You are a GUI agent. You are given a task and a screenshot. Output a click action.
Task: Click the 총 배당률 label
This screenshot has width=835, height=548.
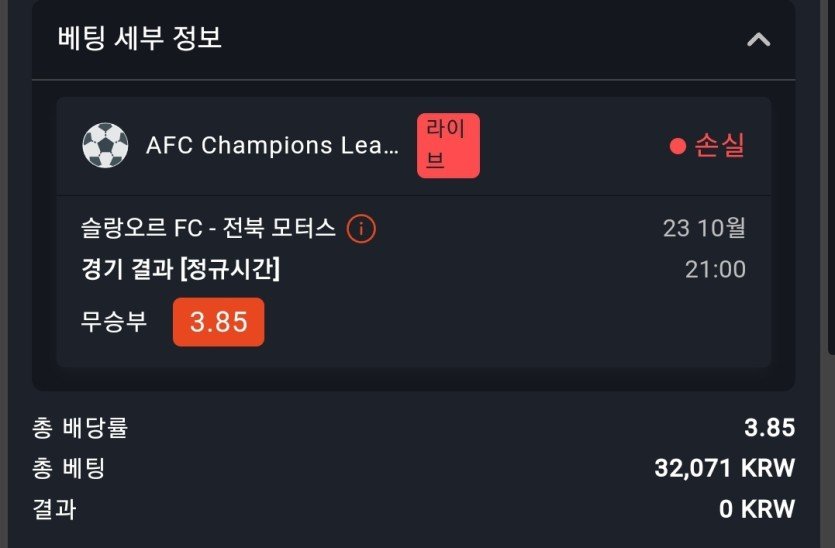[x=81, y=429]
